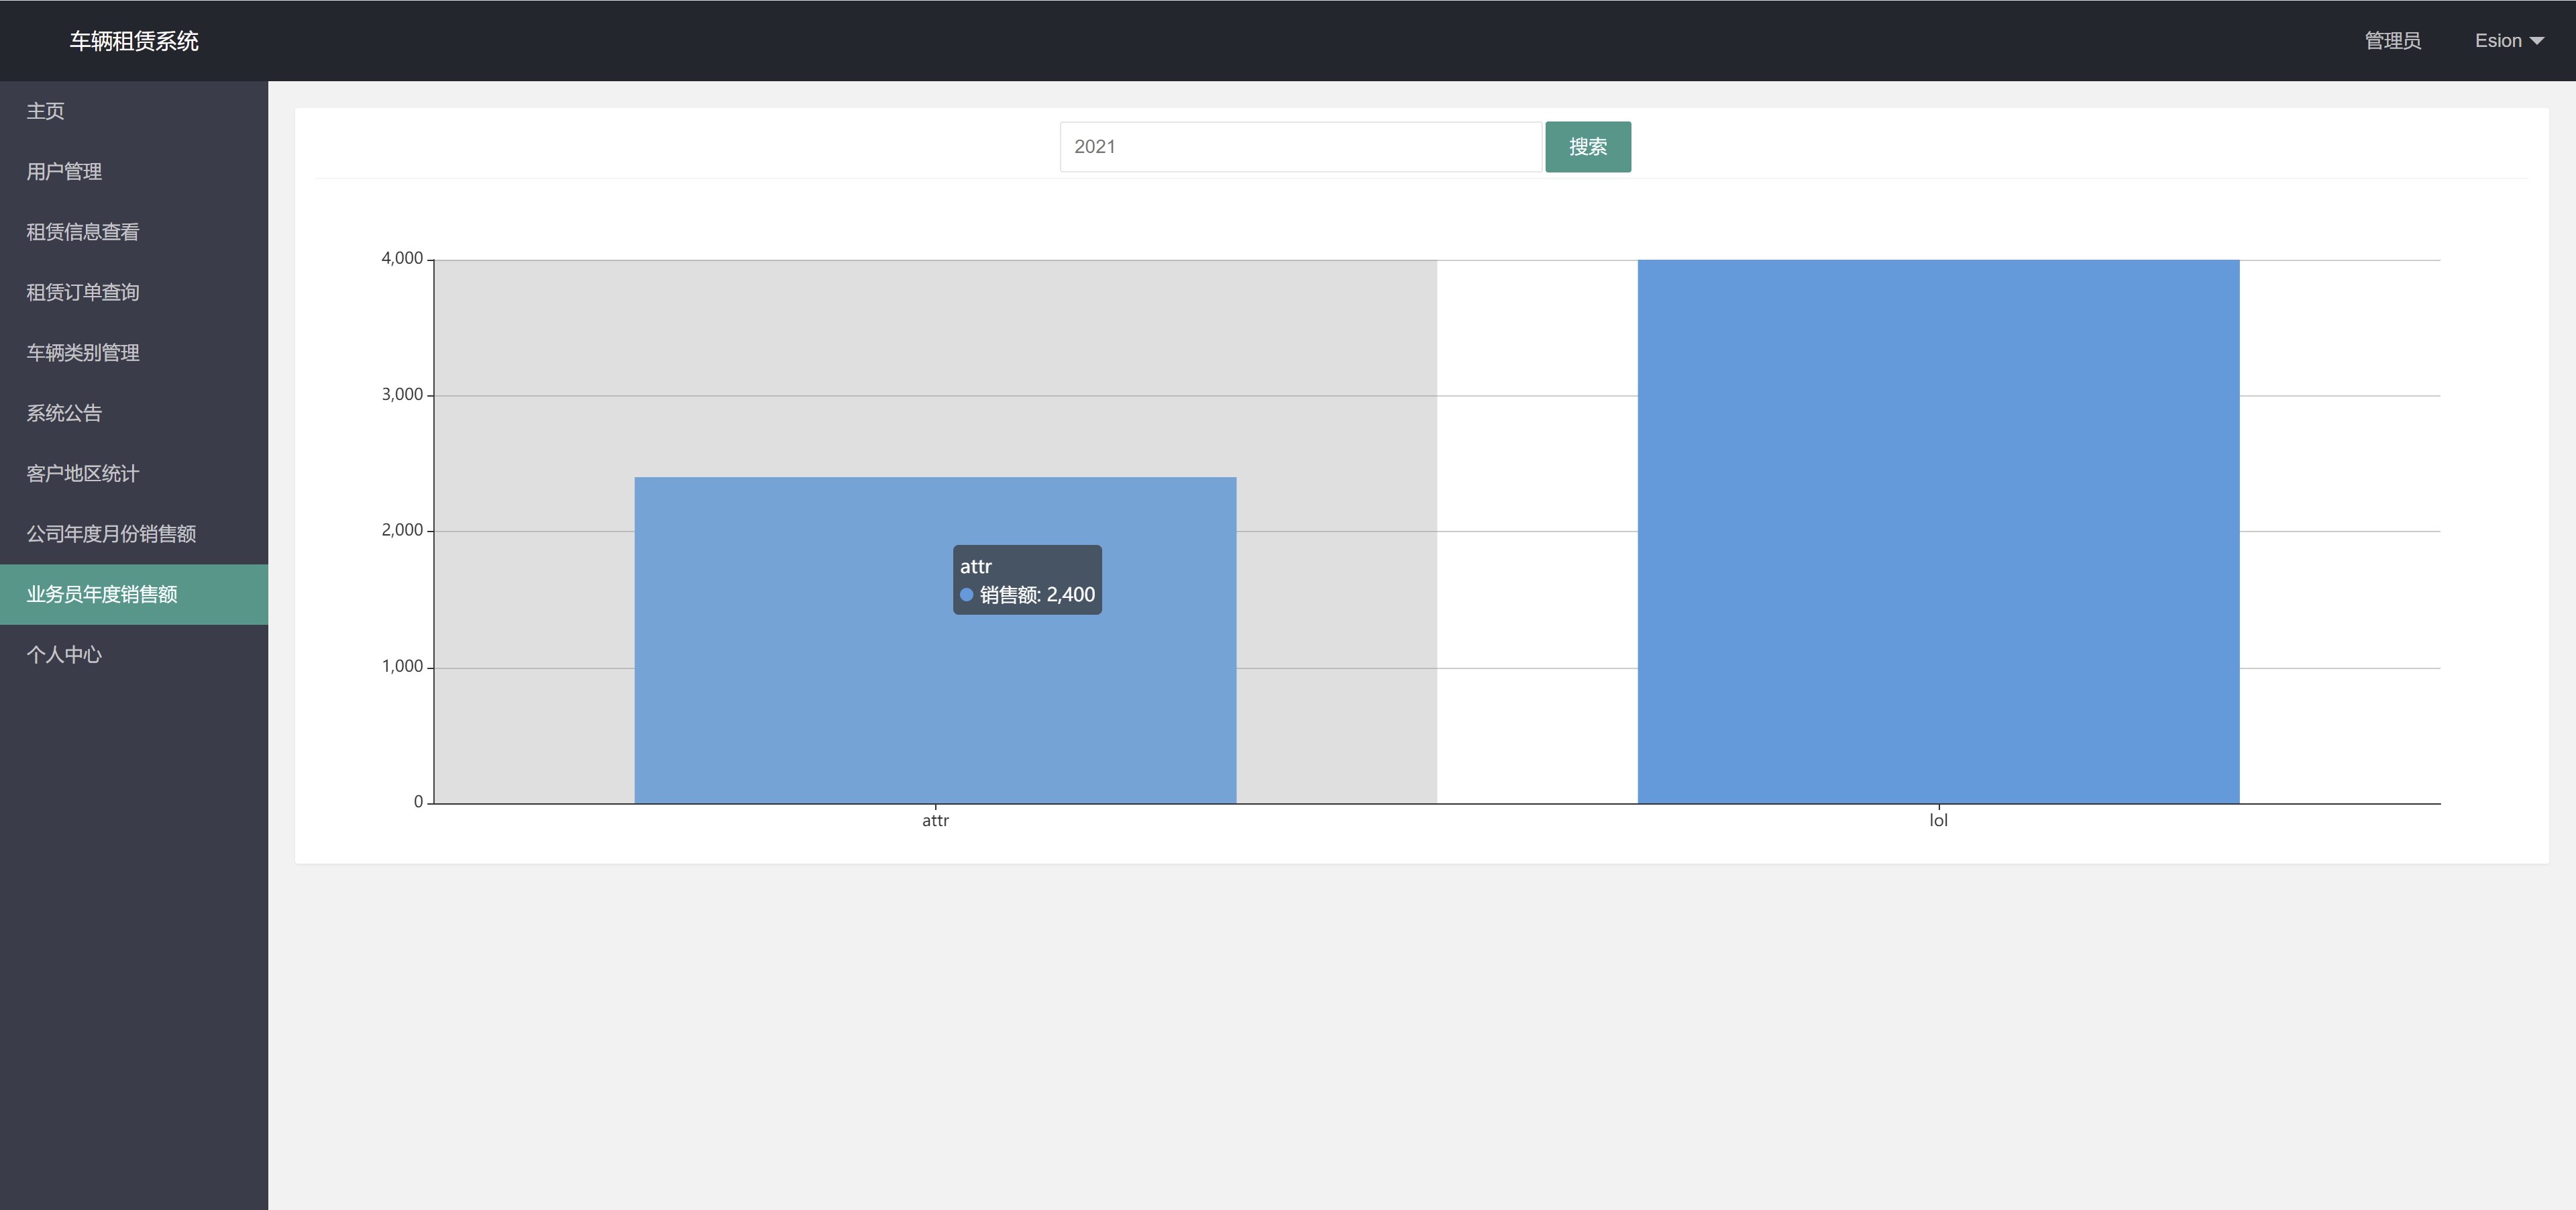This screenshot has height=1210, width=2576.
Task: Open 租赁信息查看 page
Action: click(83, 232)
